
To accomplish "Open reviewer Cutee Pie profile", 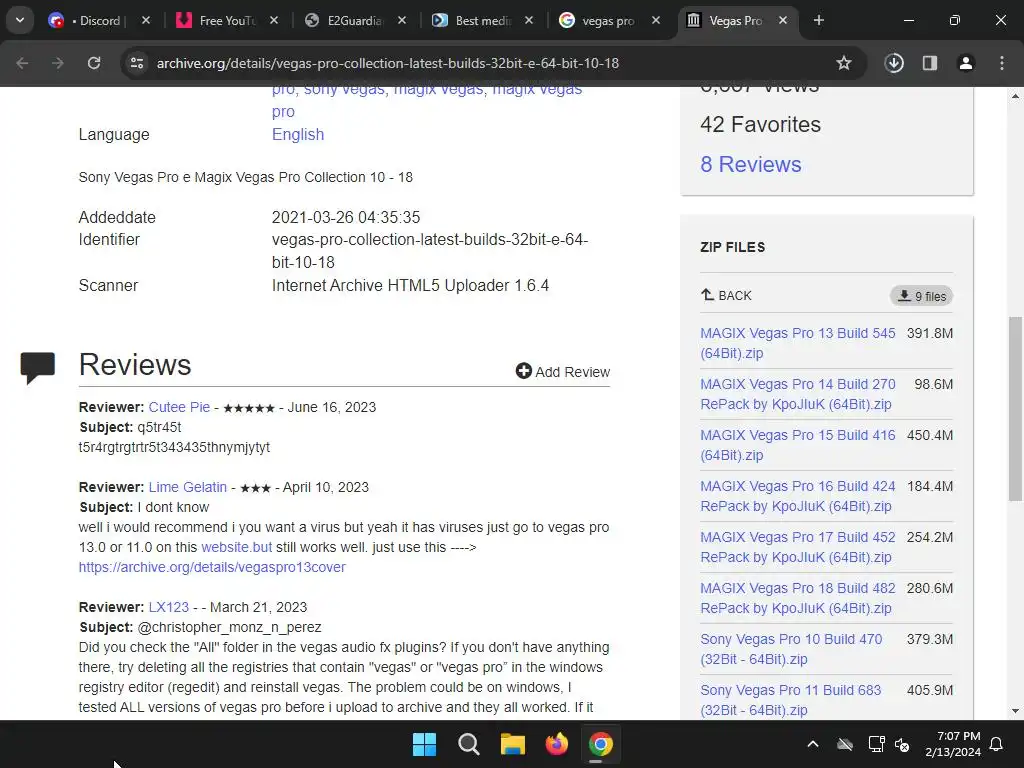I will (179, 407).
